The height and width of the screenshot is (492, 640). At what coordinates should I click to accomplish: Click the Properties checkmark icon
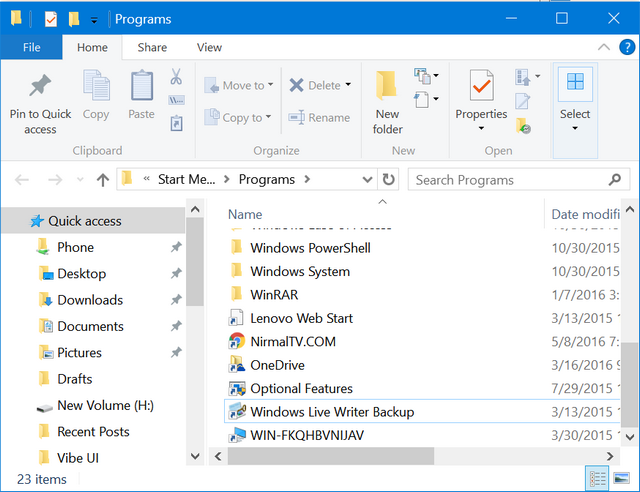point(481,85)
